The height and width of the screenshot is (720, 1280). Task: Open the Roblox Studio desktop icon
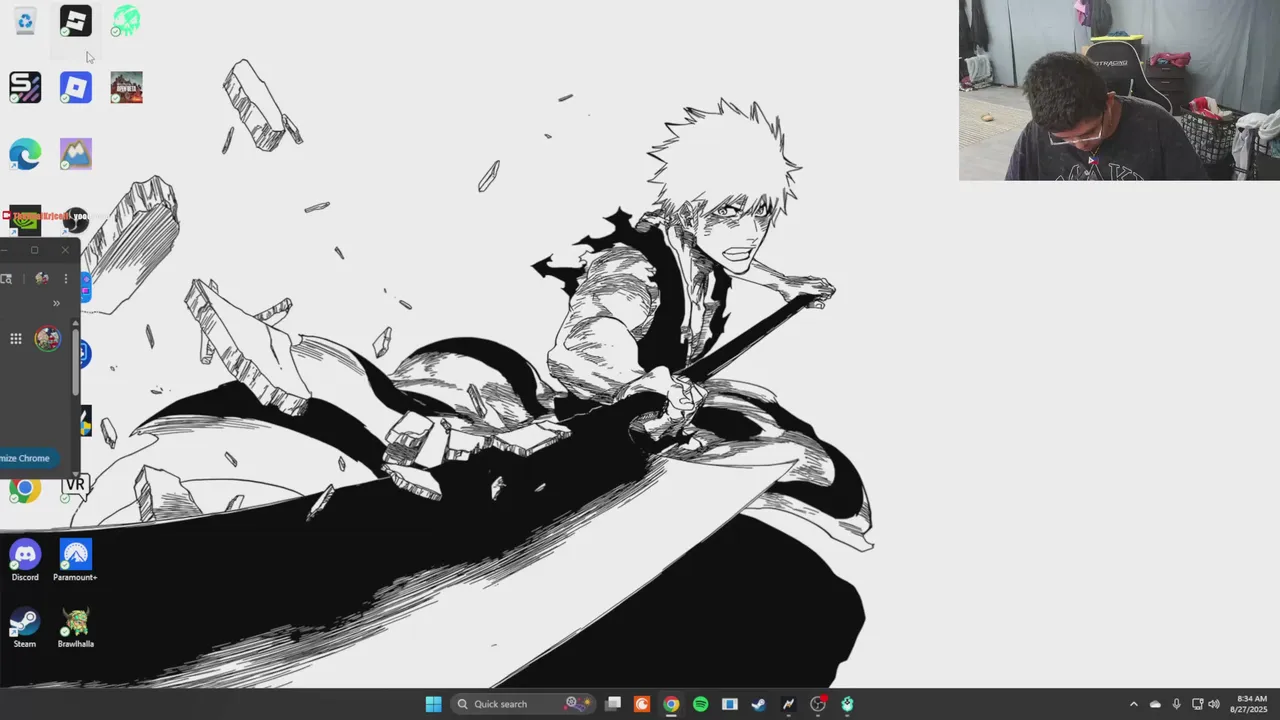76,20
